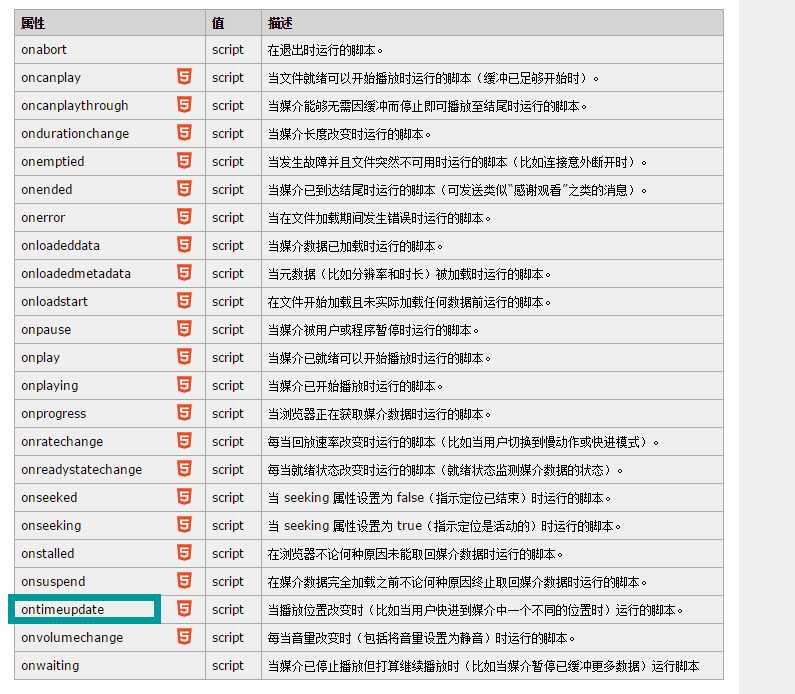Click the onabort description 在退出时运行的脚本
The image size is (795, 694).
(x=325, y=50)
